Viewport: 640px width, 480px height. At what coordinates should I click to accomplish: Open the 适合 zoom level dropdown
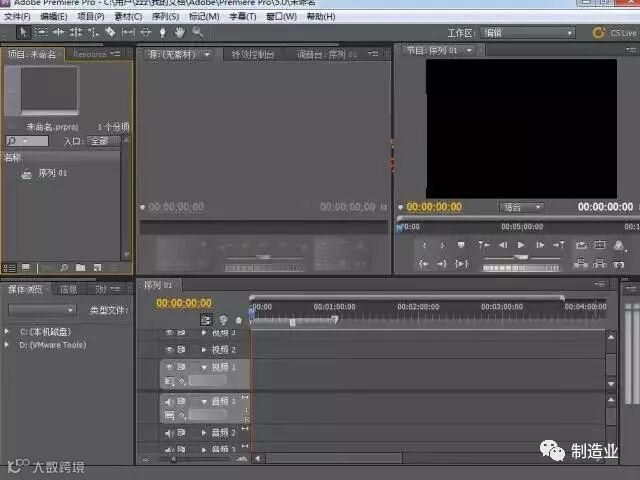pyautogui.click(x=522, y=207)
